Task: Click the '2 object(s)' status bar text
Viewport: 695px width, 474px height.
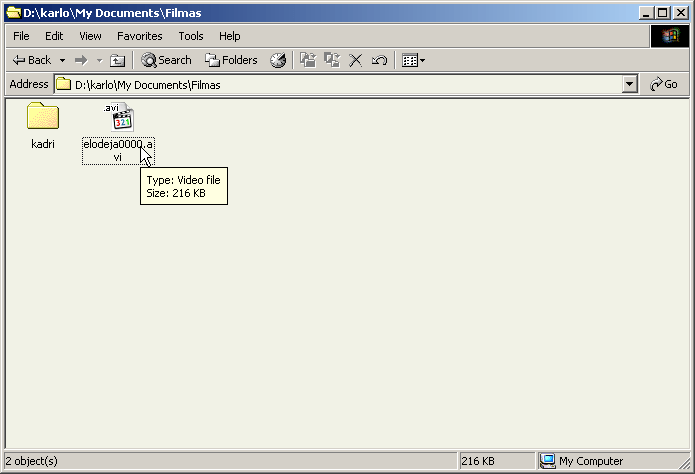Action: 31,461
